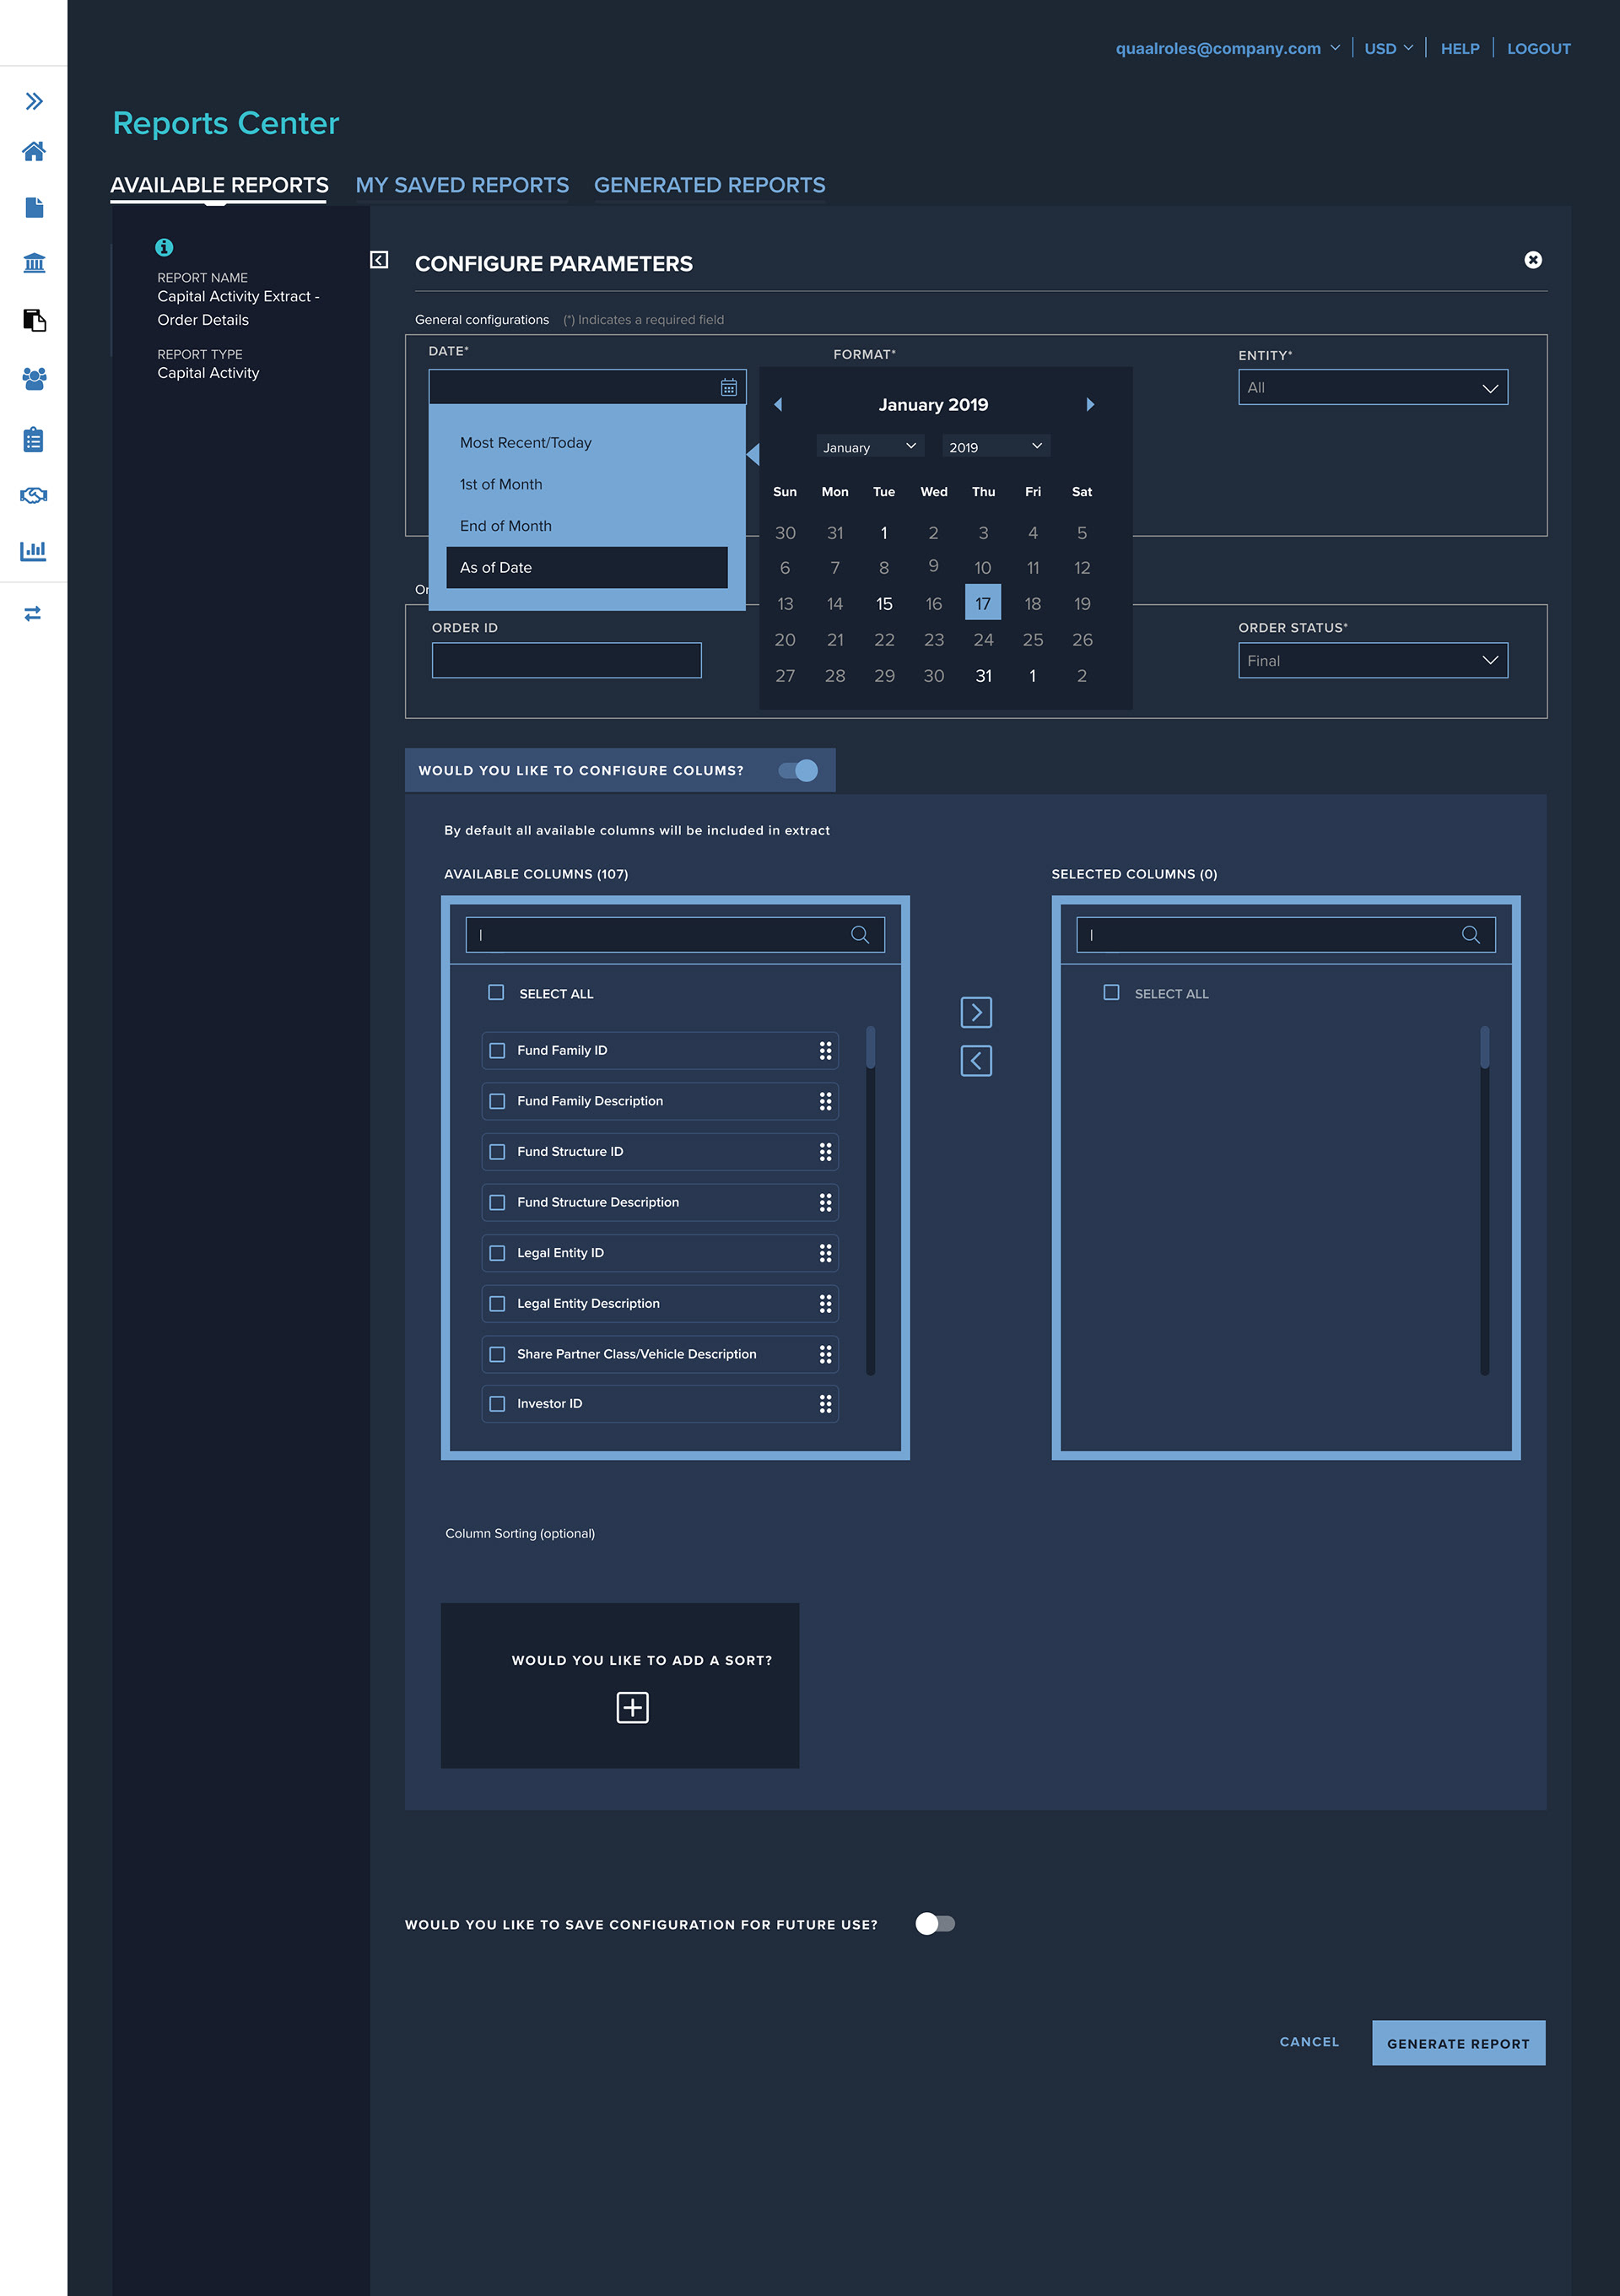Viewport: 1620px width, 2296px height.
Task: Select Most Recent/Today date option
Action: (587, 442)
